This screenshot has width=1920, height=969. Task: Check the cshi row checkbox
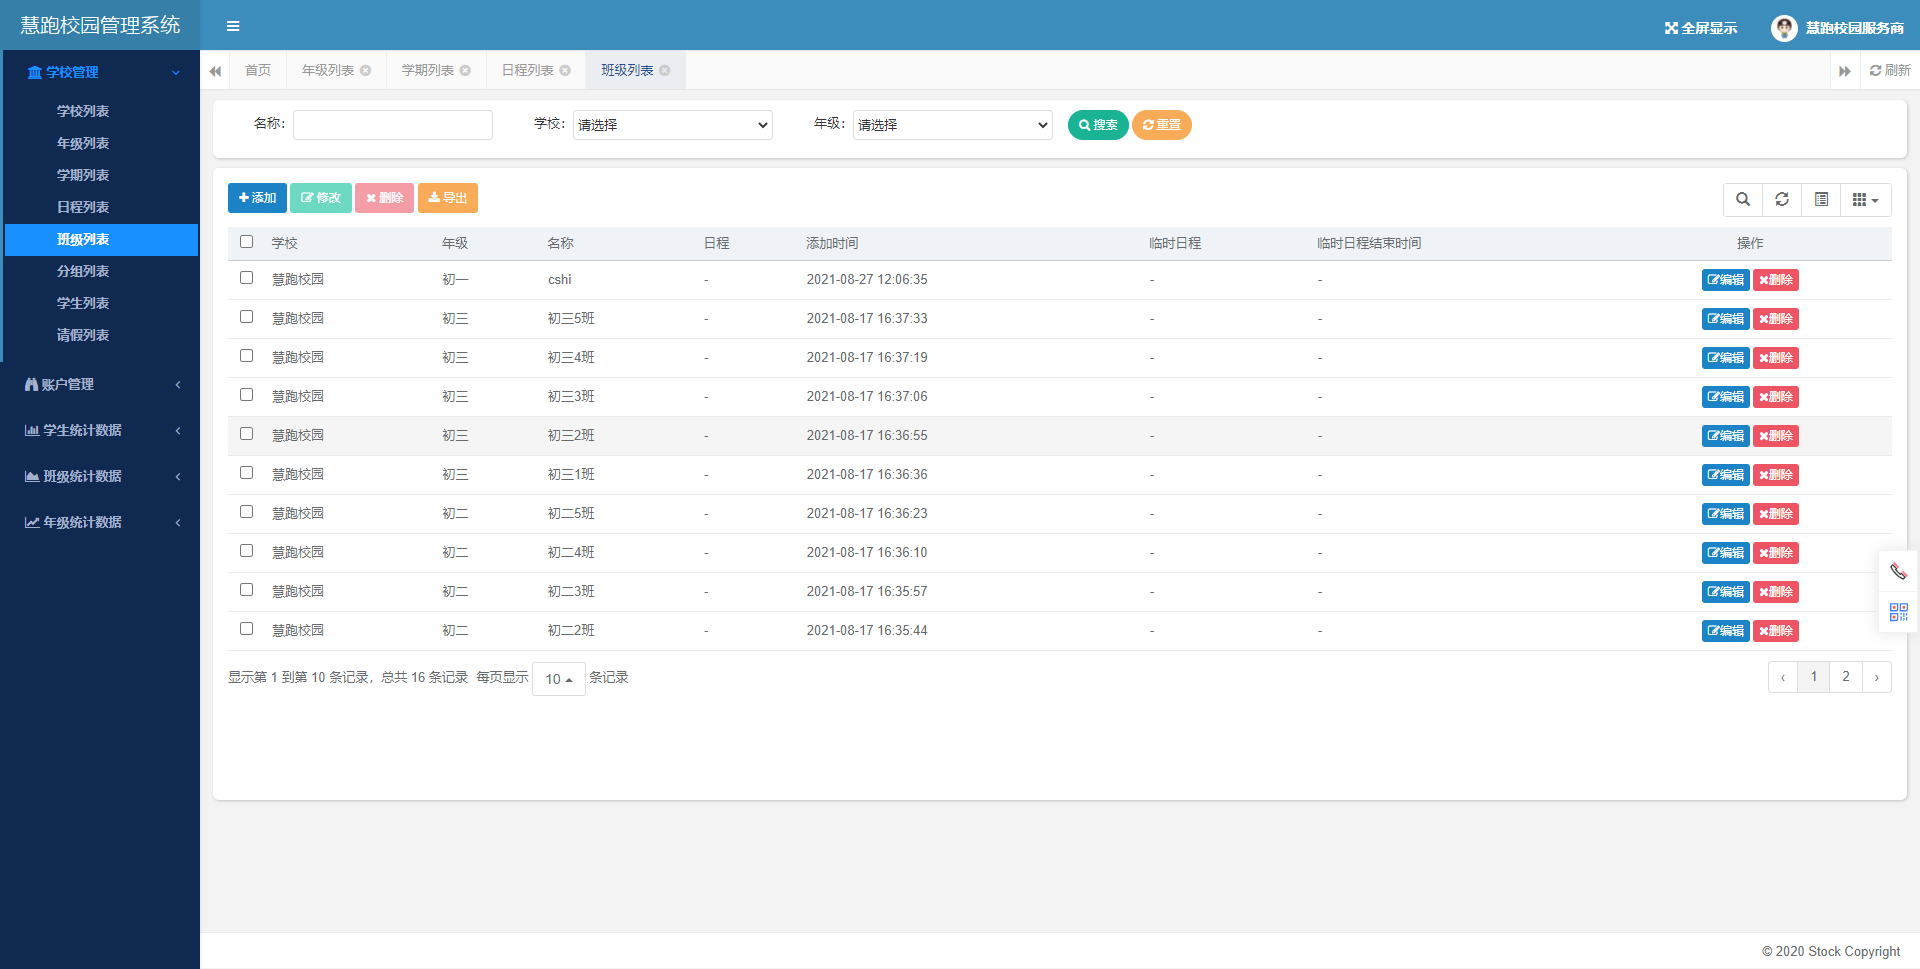(247, 278)
